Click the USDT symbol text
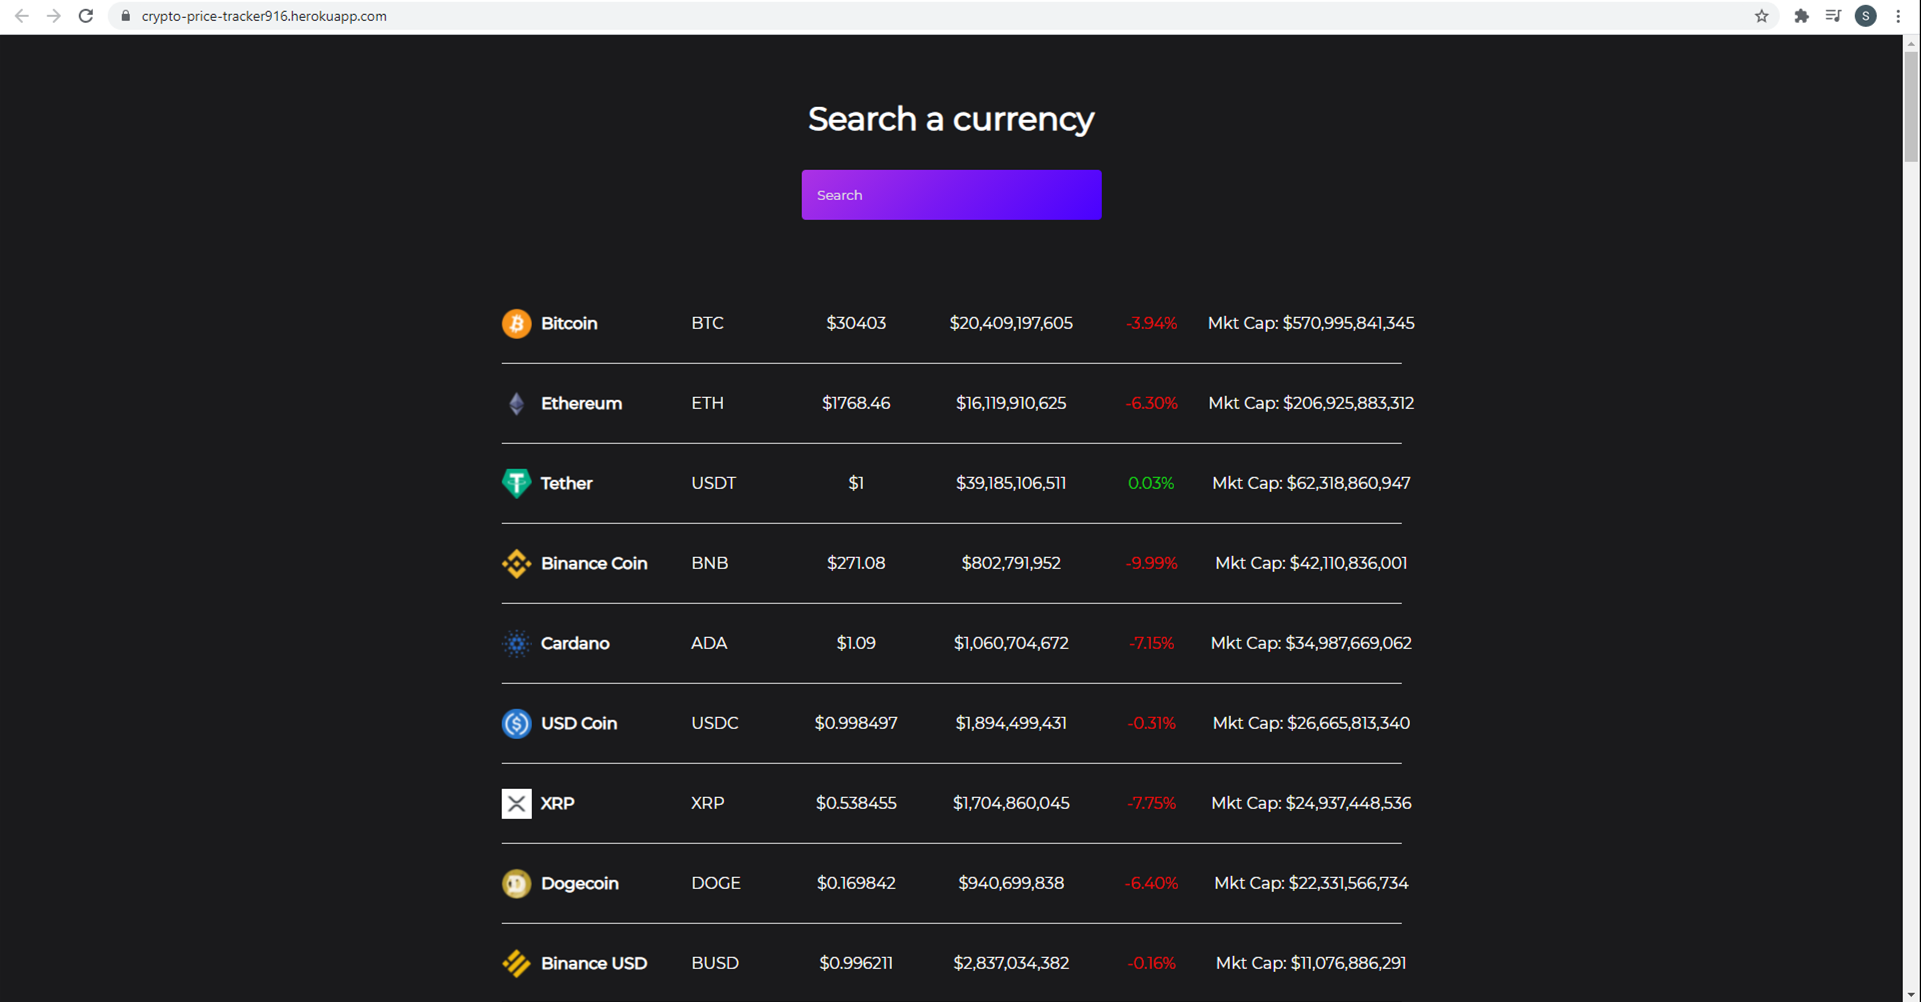Screen dimensions: 1921x1002 [713, 483]
